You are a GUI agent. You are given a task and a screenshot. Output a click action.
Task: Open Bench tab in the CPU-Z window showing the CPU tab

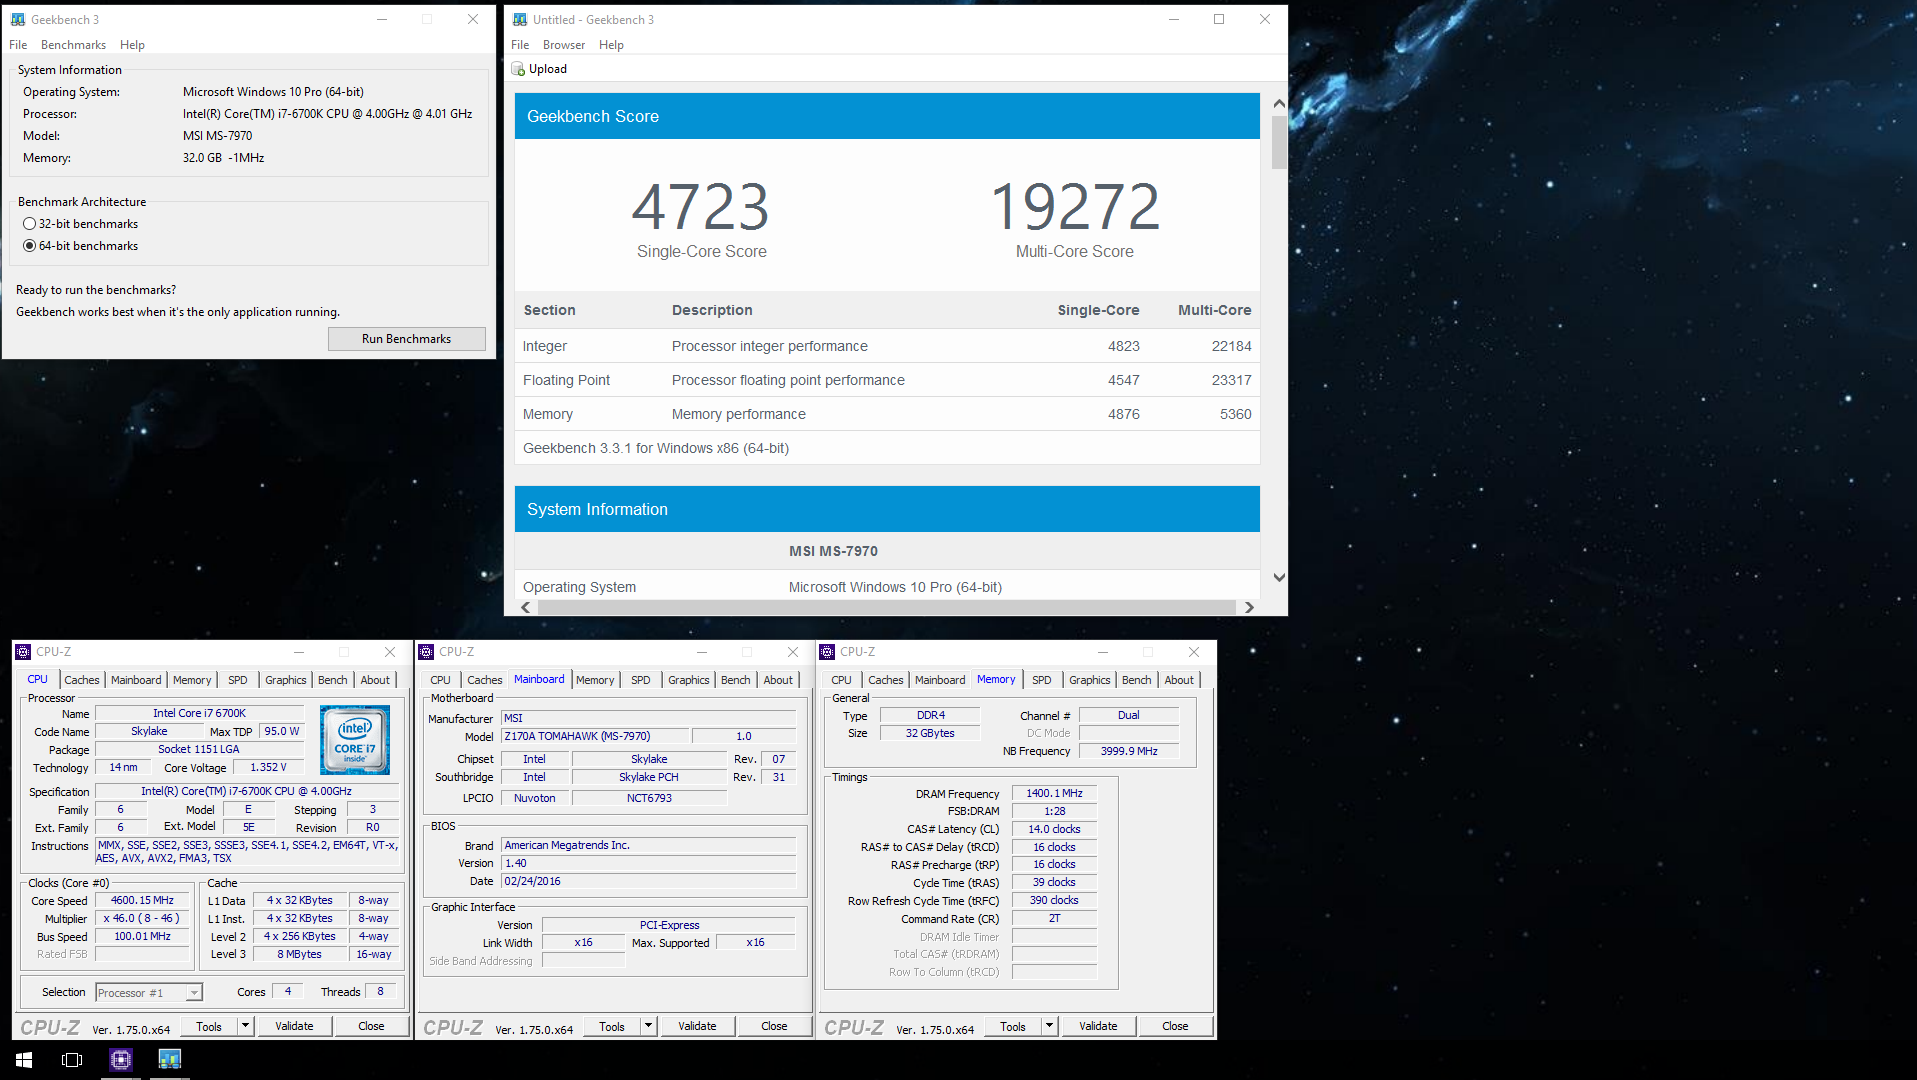[333, 680]
